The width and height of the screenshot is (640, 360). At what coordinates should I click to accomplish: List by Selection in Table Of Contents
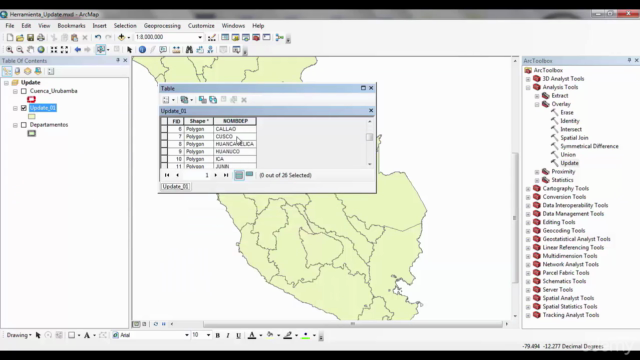coord(38,71)
